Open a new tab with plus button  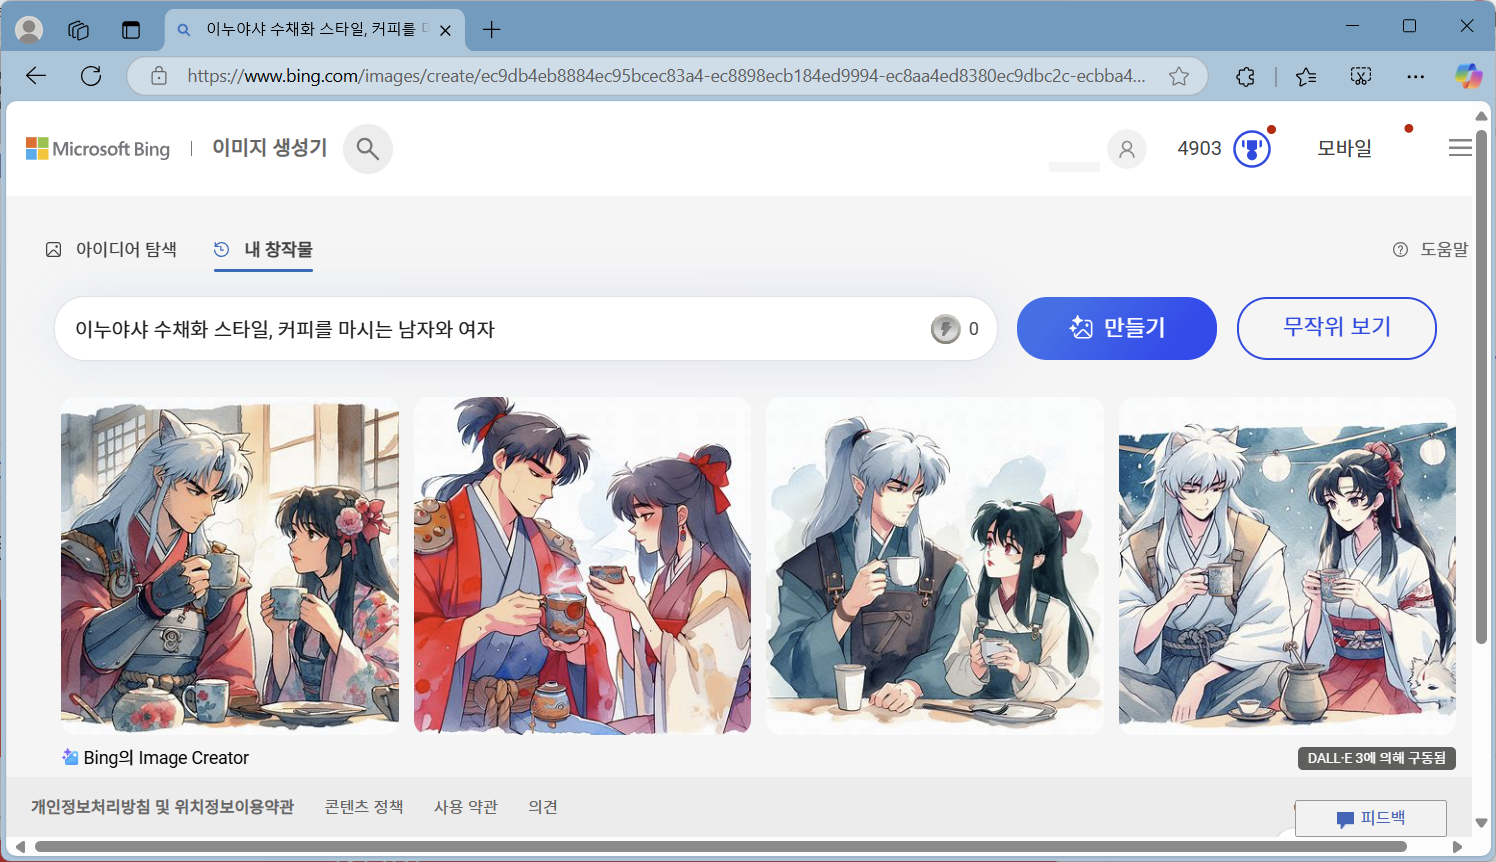pos(491,30)
